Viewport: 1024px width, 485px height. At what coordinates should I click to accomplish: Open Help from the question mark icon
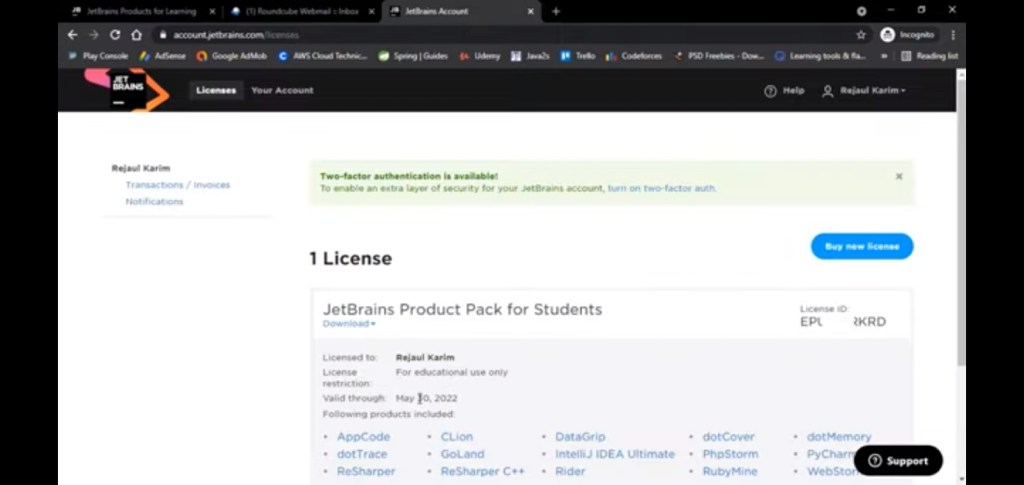pyautogui.click(x=770, y=91)
